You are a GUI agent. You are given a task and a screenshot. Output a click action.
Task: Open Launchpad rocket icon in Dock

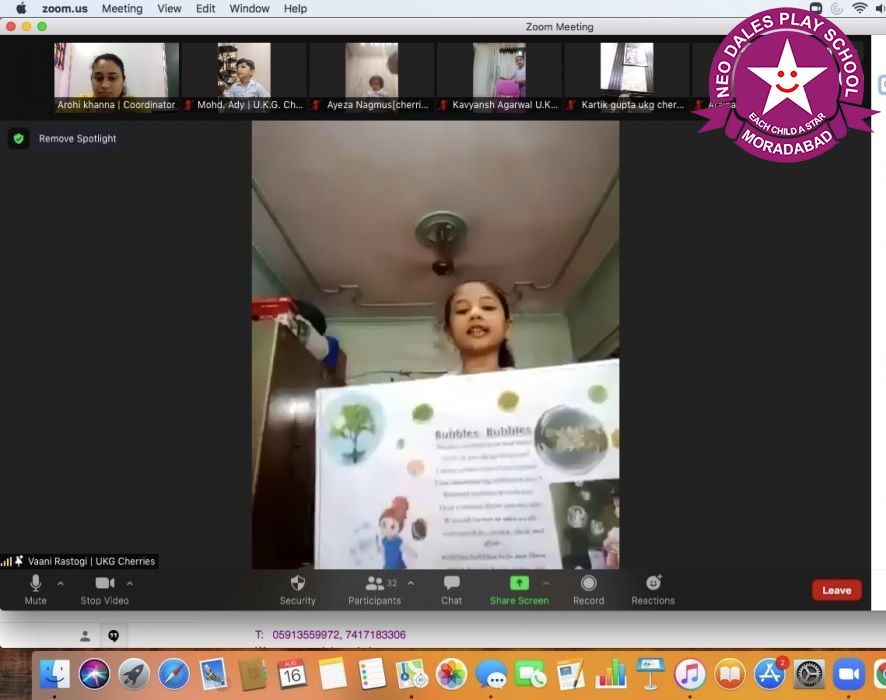pyautogui.click(x=134, y=674)
